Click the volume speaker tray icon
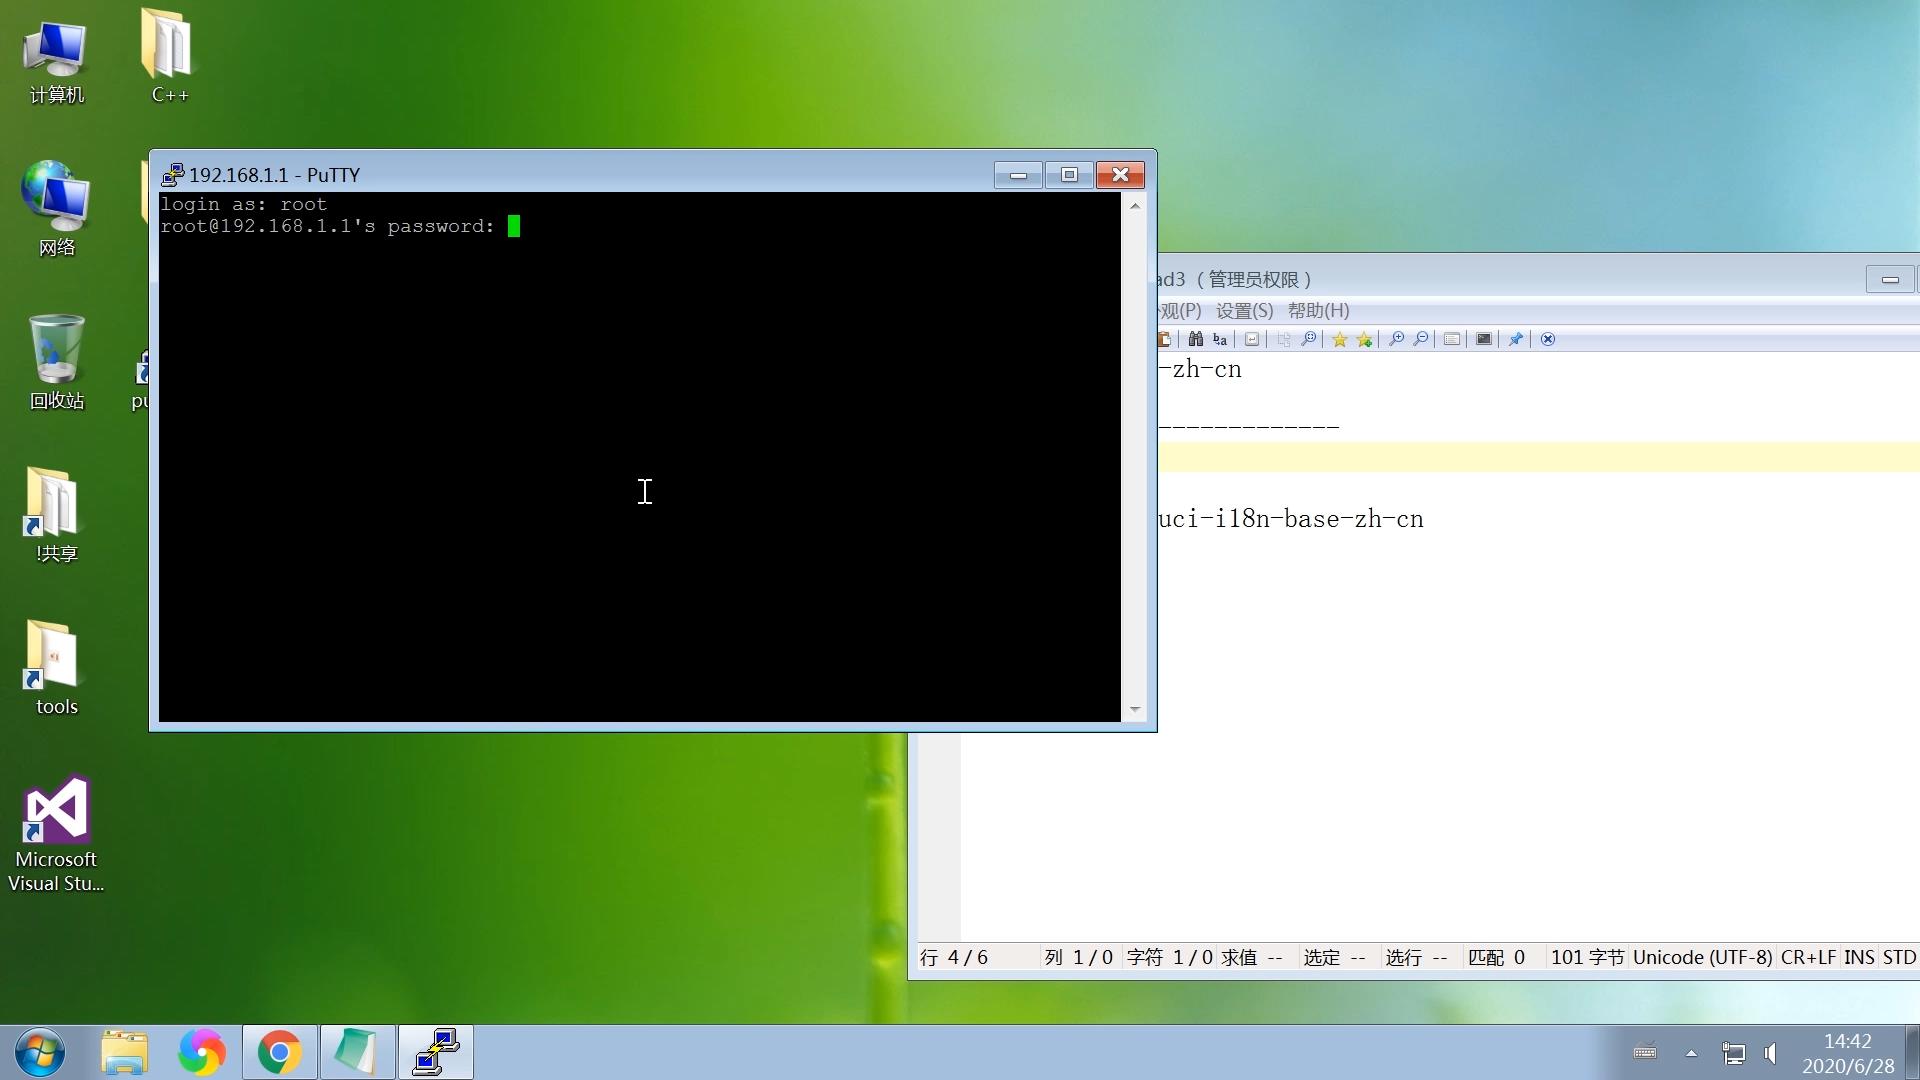Screen dimensions: 1920x1080 (x=1771, y=1053)
